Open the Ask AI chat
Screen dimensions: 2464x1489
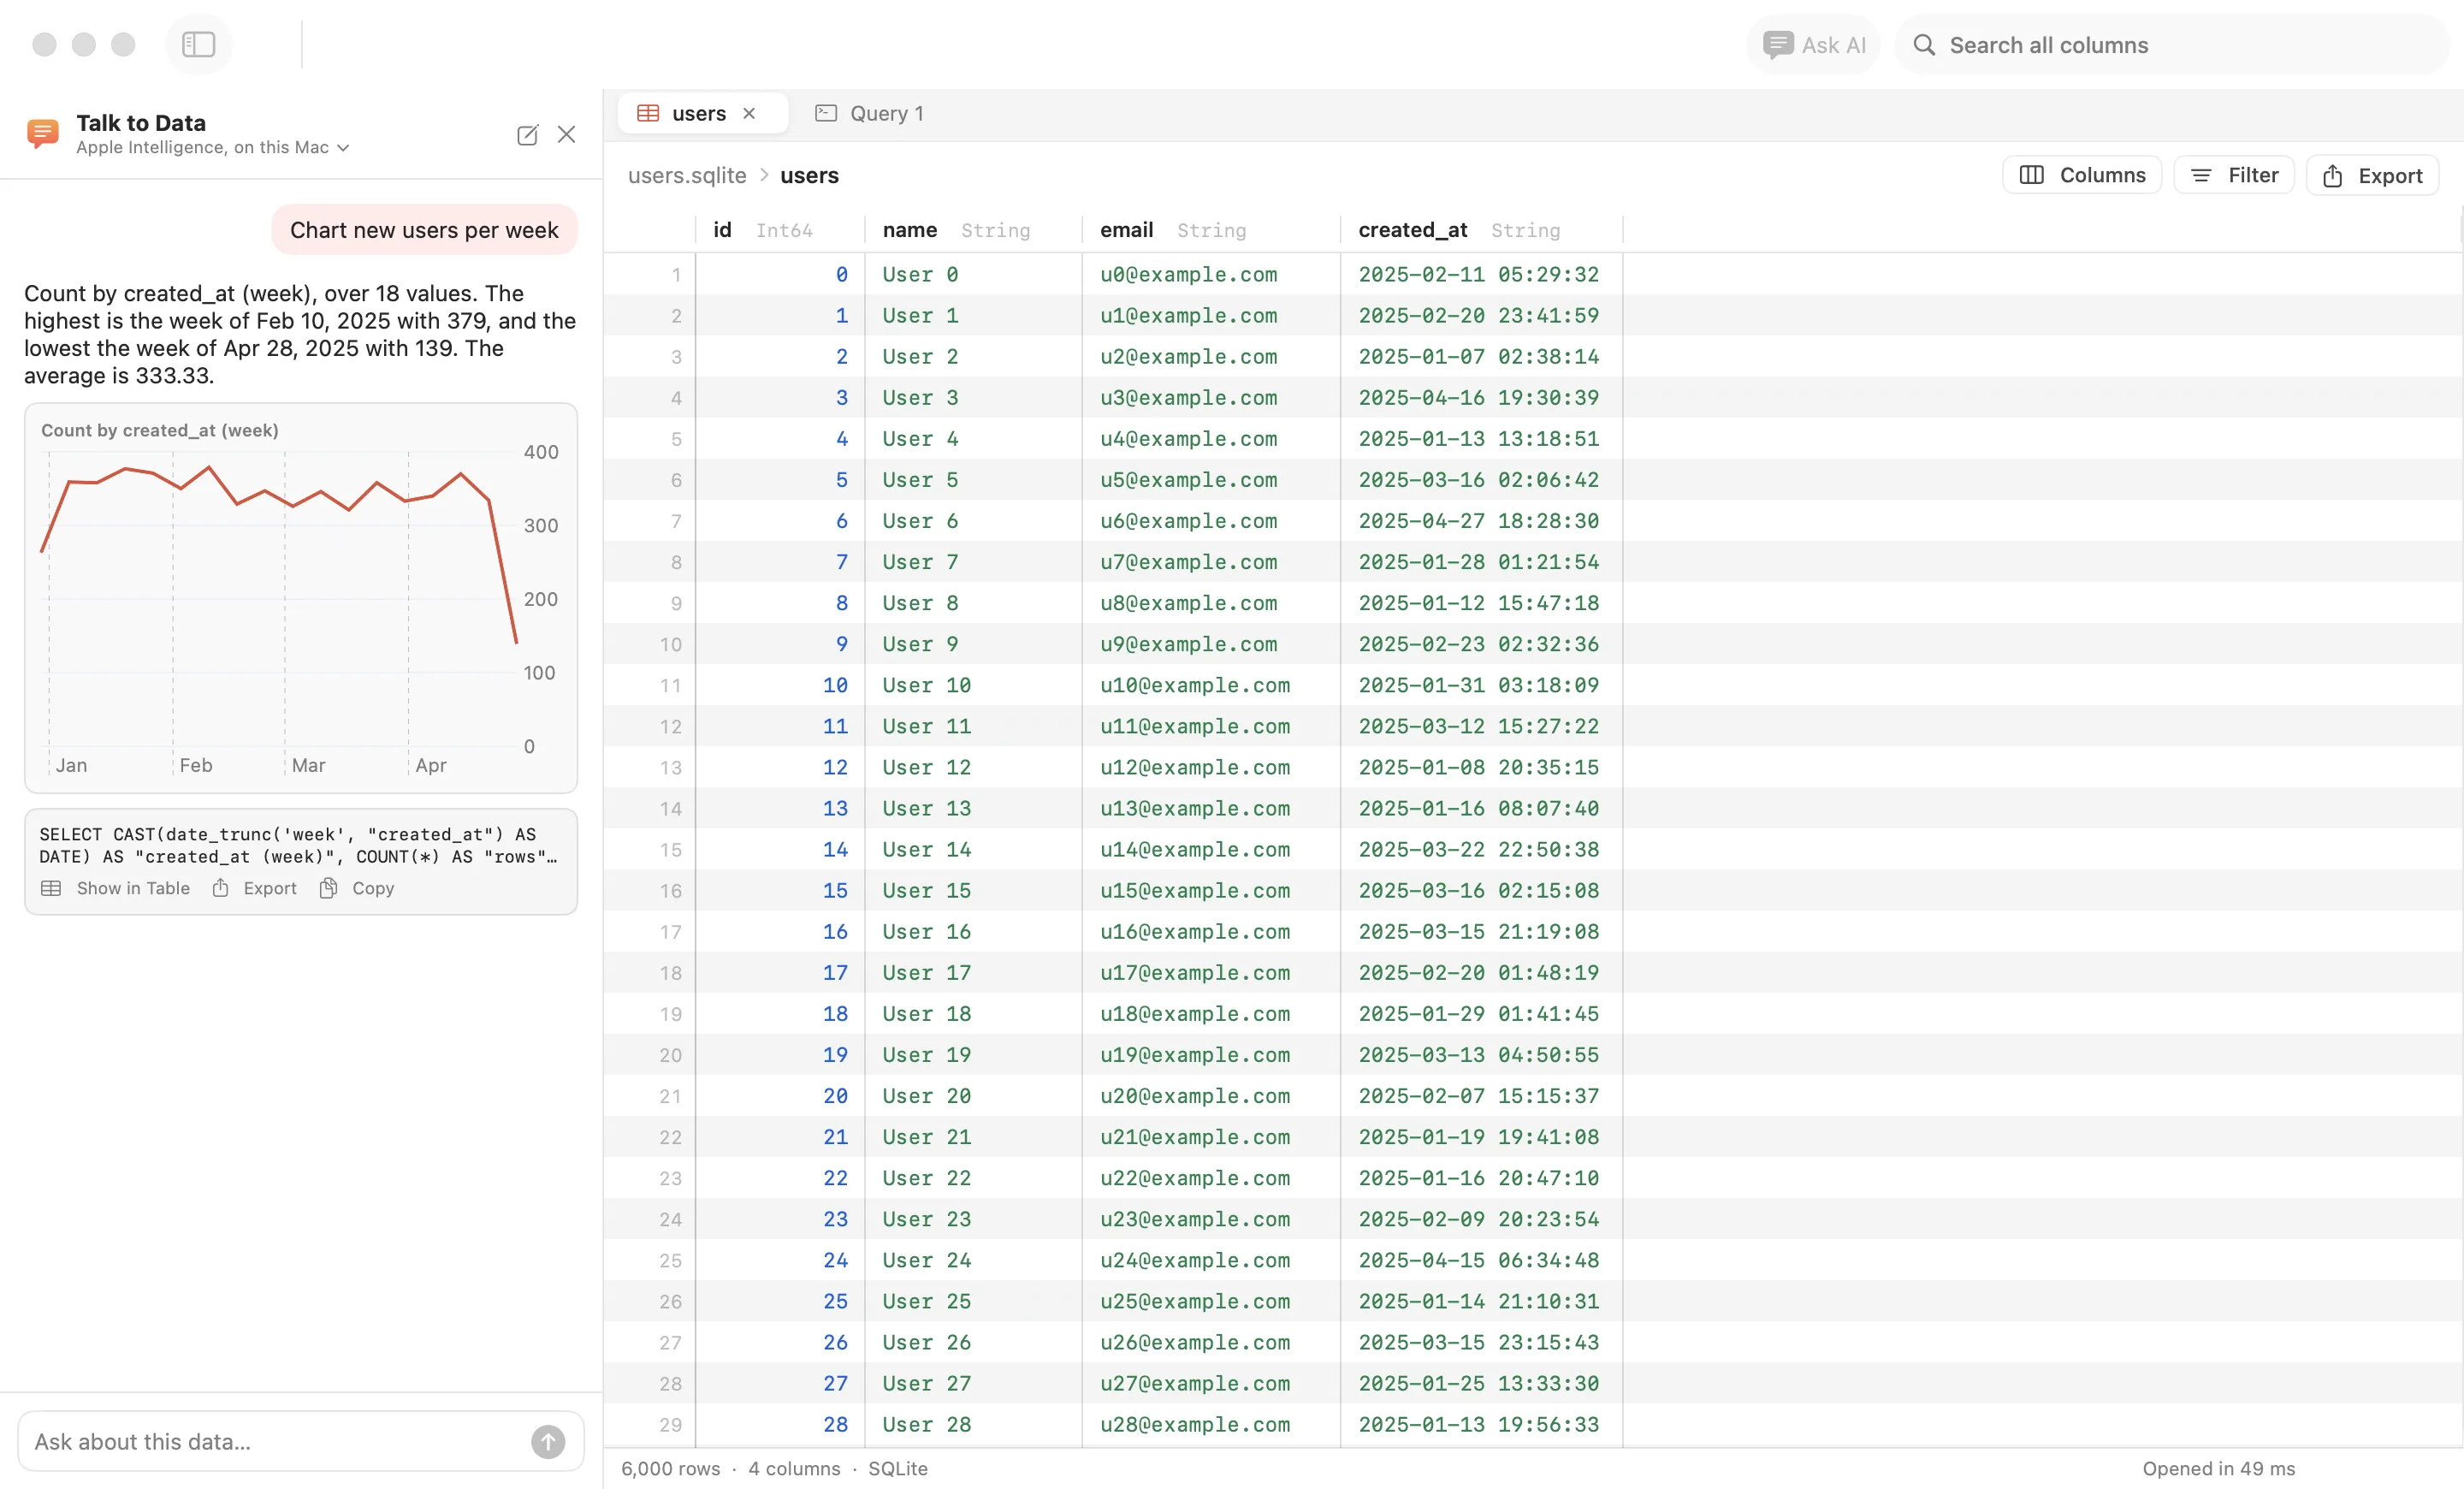(x=1813, y=45)
